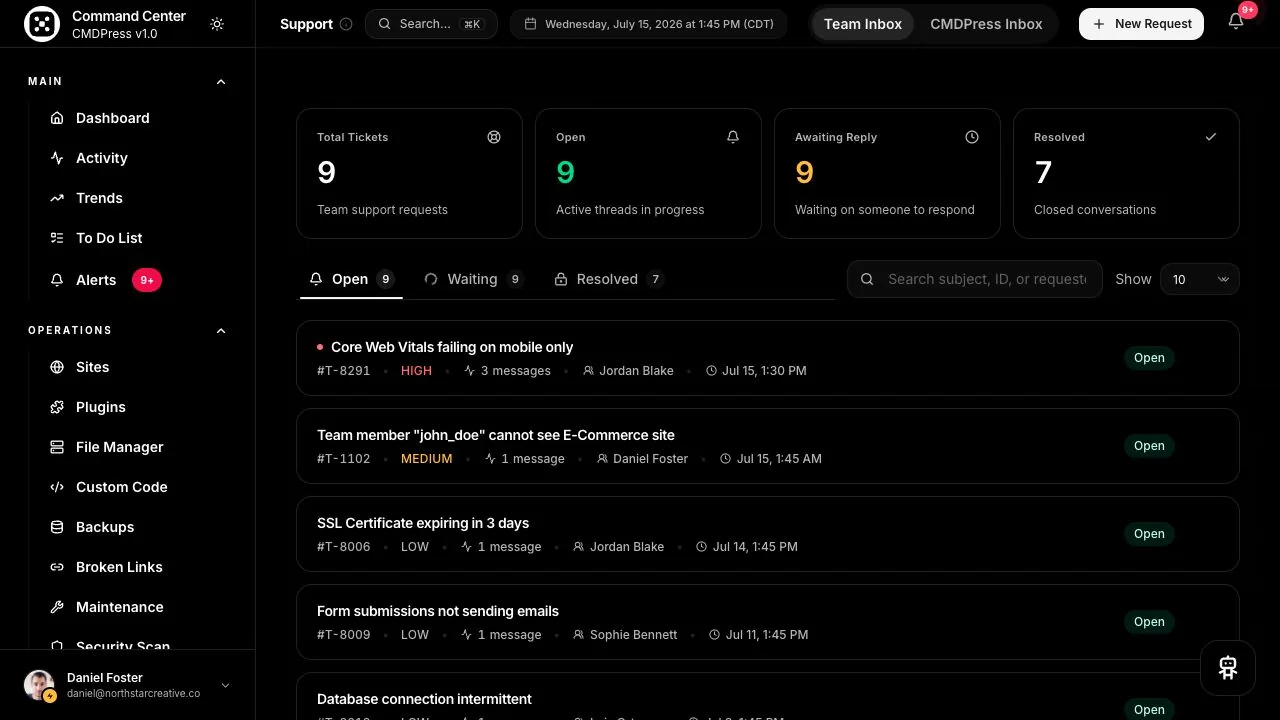Expand Daniel Foster's account menu chevron
The width and height of the screenshot is (1280, 720).
[x=225, y=685]
